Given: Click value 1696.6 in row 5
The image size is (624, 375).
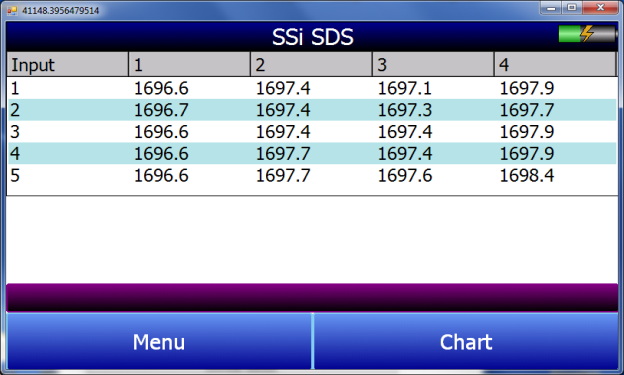Looking at the screenshot, I should [x=161, y=176].
